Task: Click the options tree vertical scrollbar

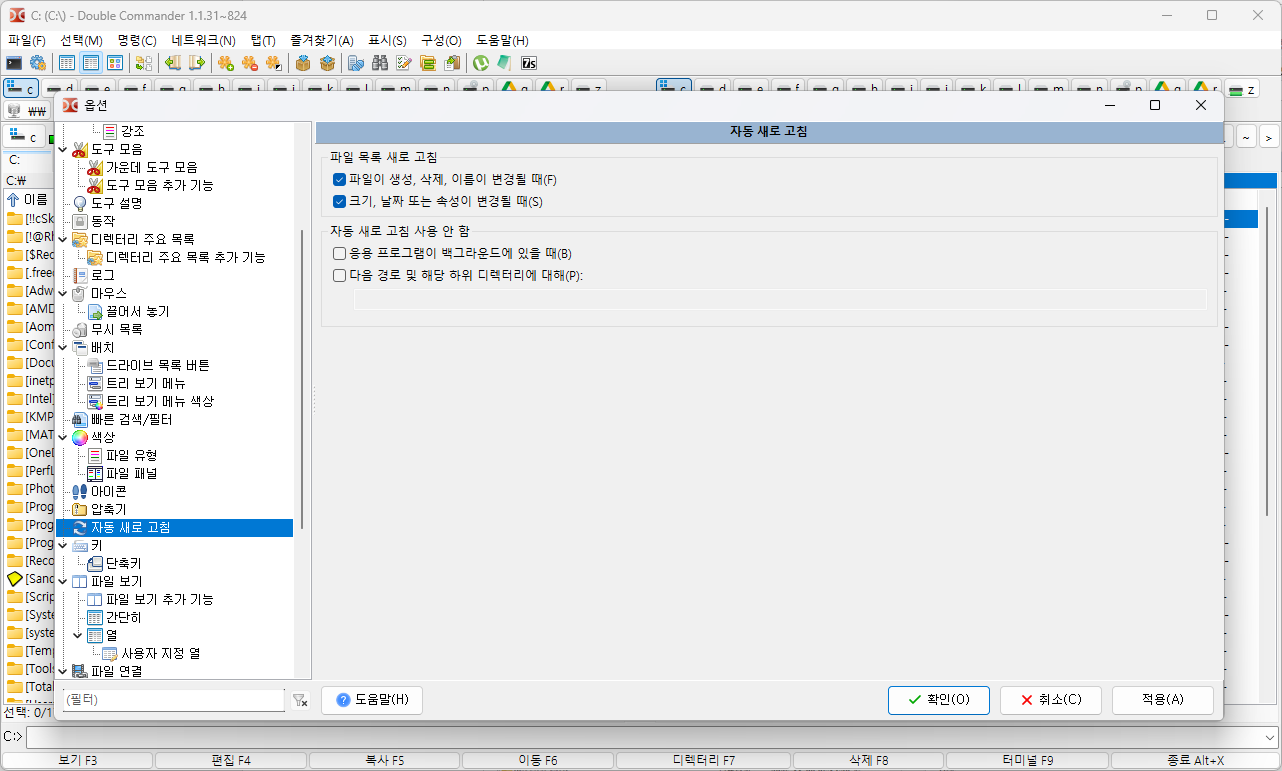Action: click(302, 380)
